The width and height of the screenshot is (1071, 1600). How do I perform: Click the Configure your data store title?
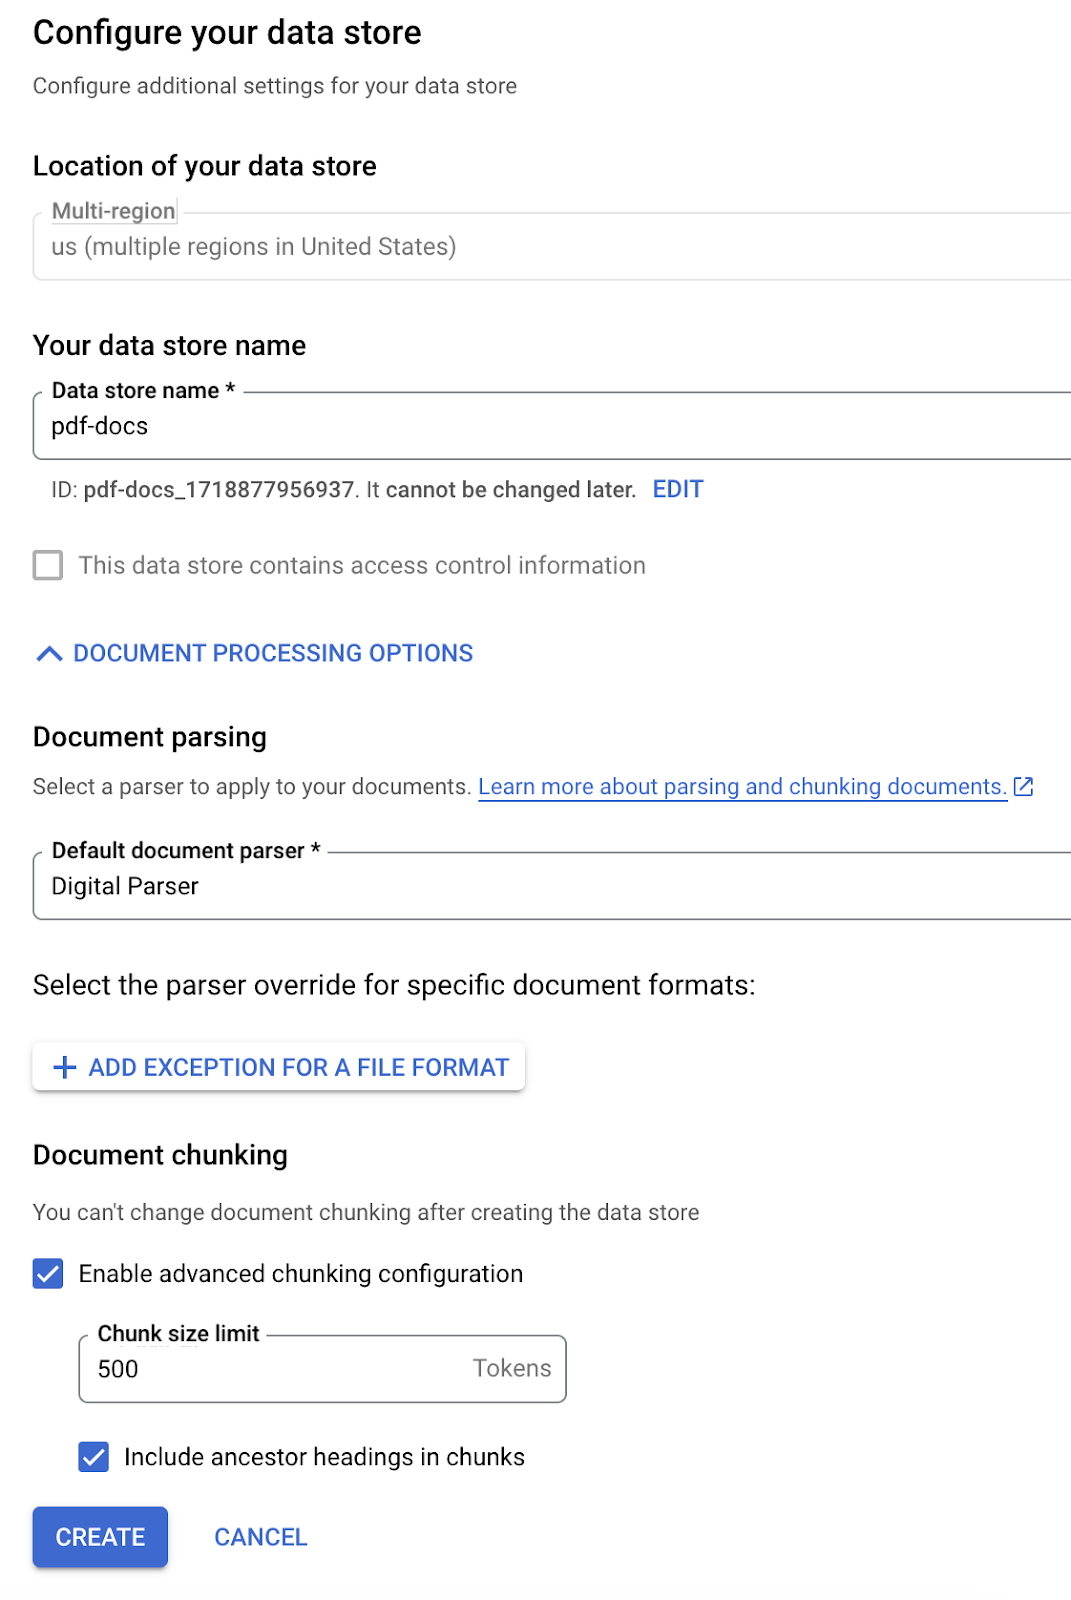(227, 33)
